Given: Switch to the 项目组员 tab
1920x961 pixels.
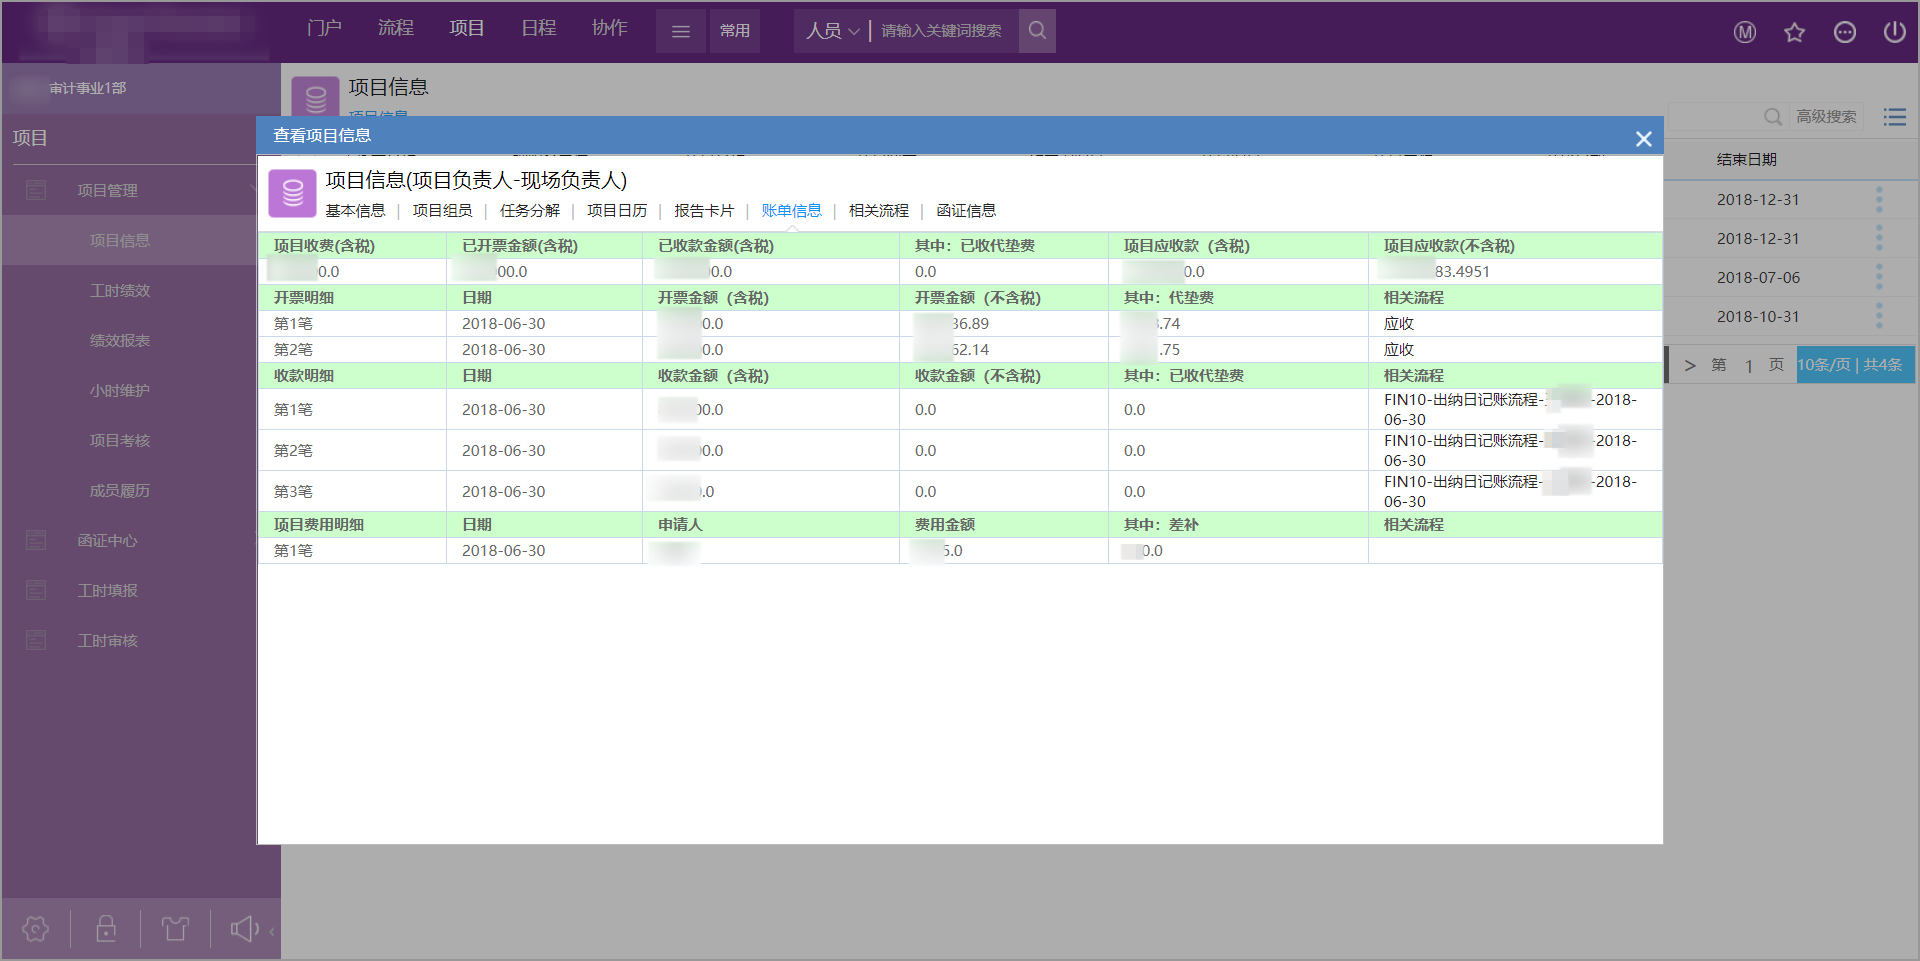Looking at the screenshot, I should tap(442, 210).
